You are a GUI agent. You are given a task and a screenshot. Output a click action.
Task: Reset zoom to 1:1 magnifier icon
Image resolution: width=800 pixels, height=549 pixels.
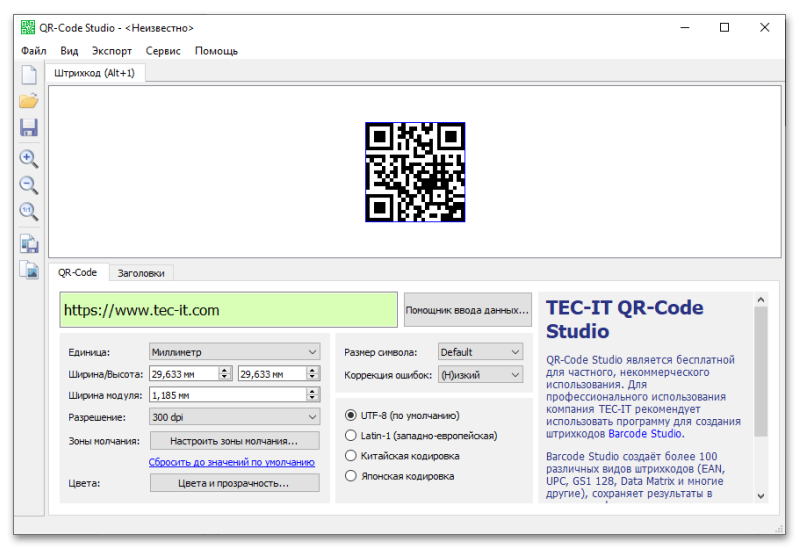[x=29, y=211]
